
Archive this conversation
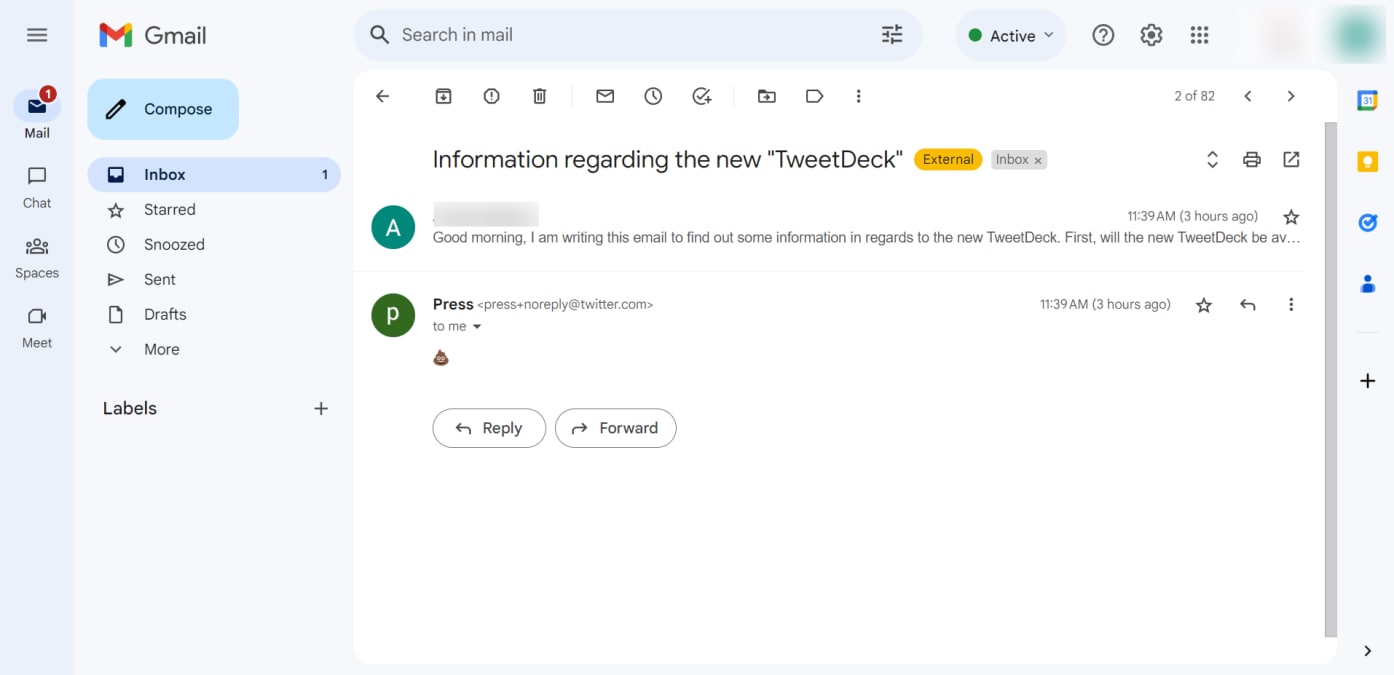(443, 96)
